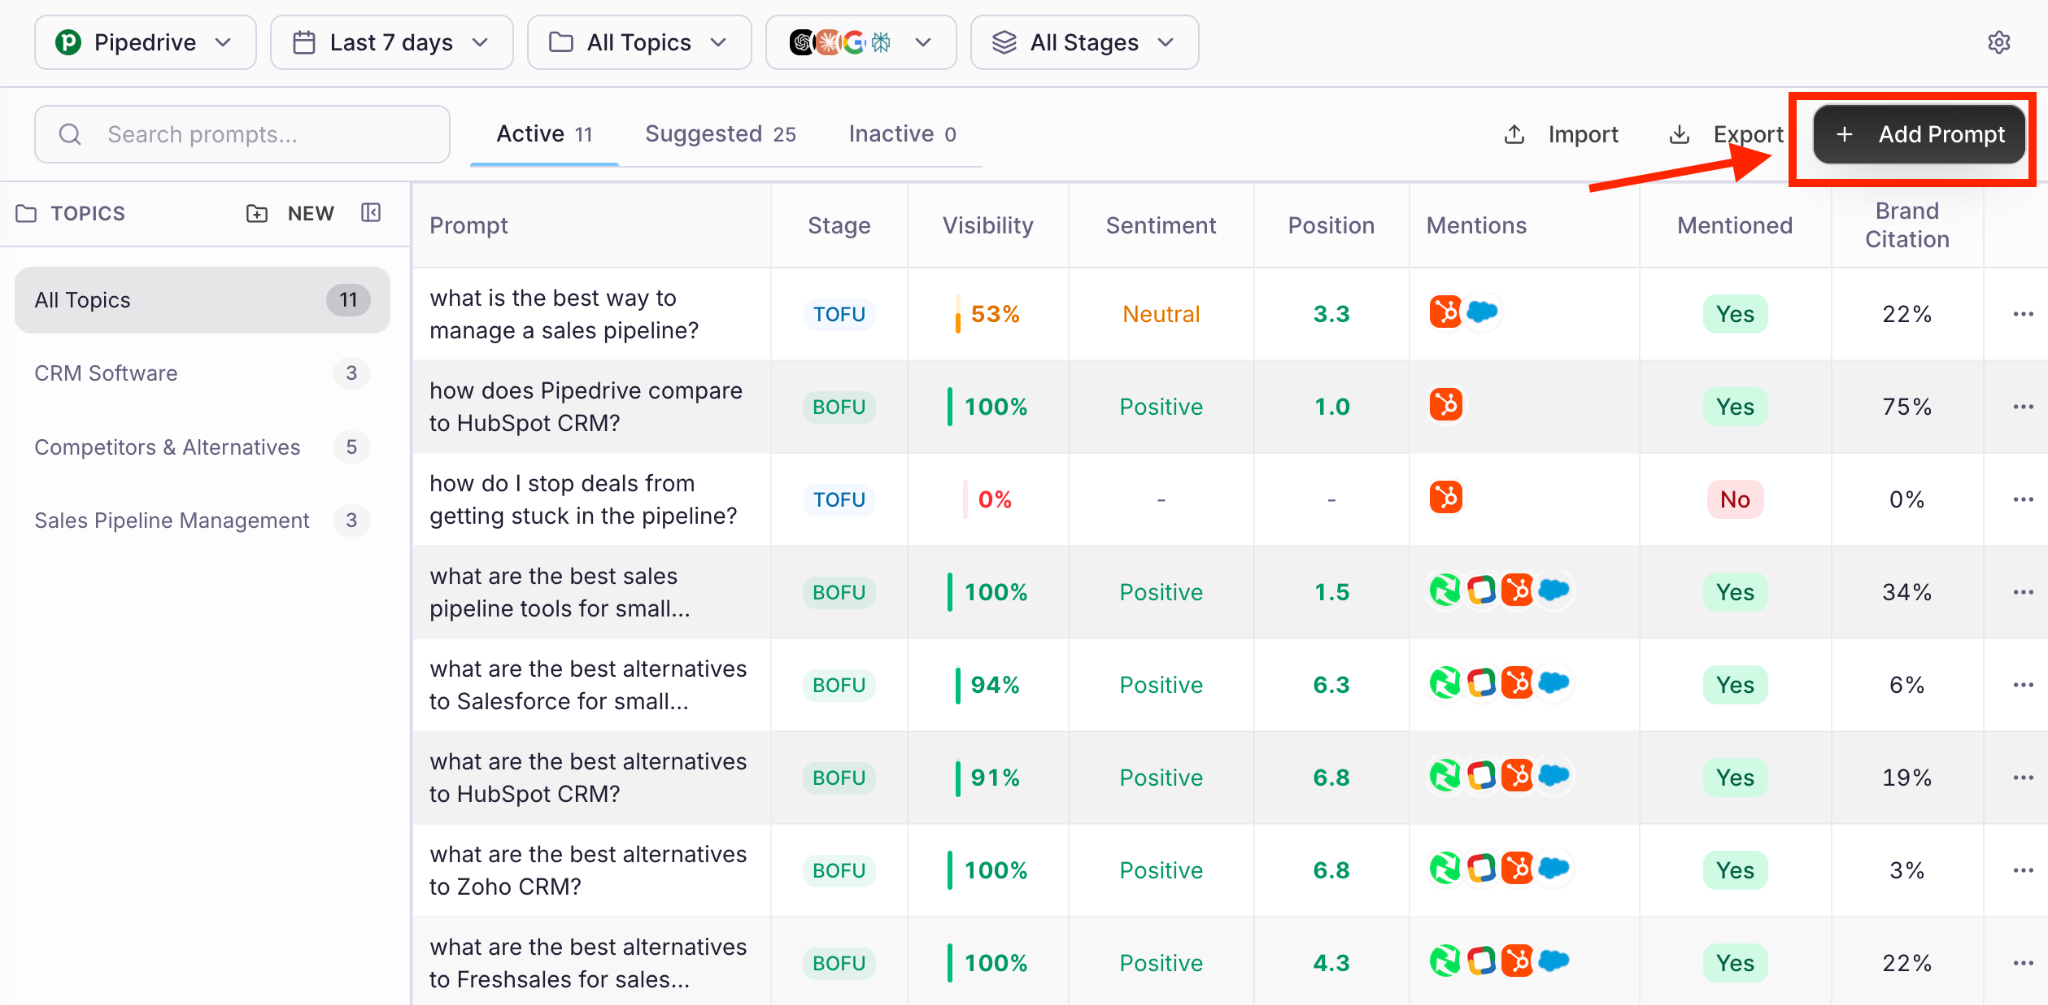The width and height of the screenshot is (2048, 1005).
Task: Click the 53% visibility value
Action: 995,314
